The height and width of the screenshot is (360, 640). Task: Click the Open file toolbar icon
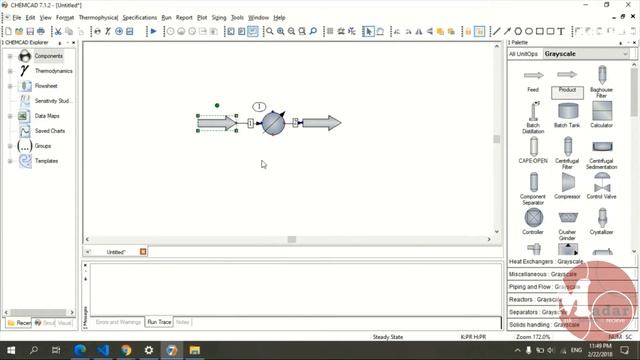pos(19,31)
